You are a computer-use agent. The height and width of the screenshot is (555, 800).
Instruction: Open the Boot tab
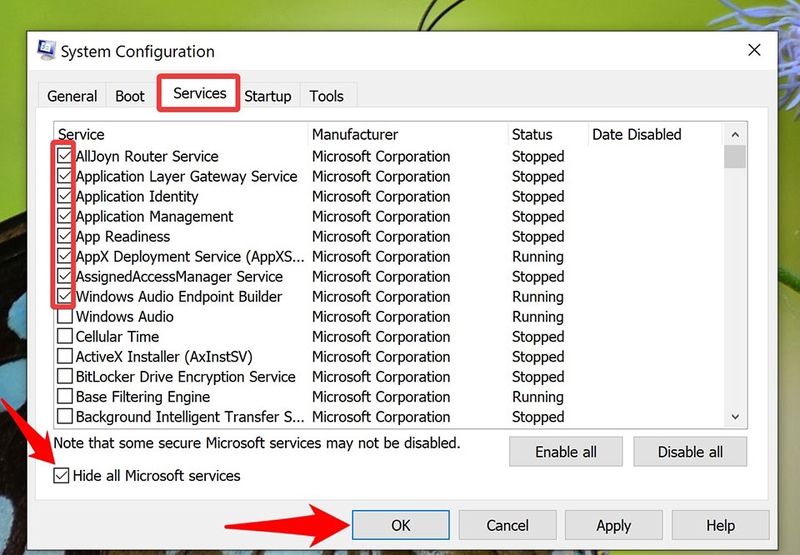point(130,96)
